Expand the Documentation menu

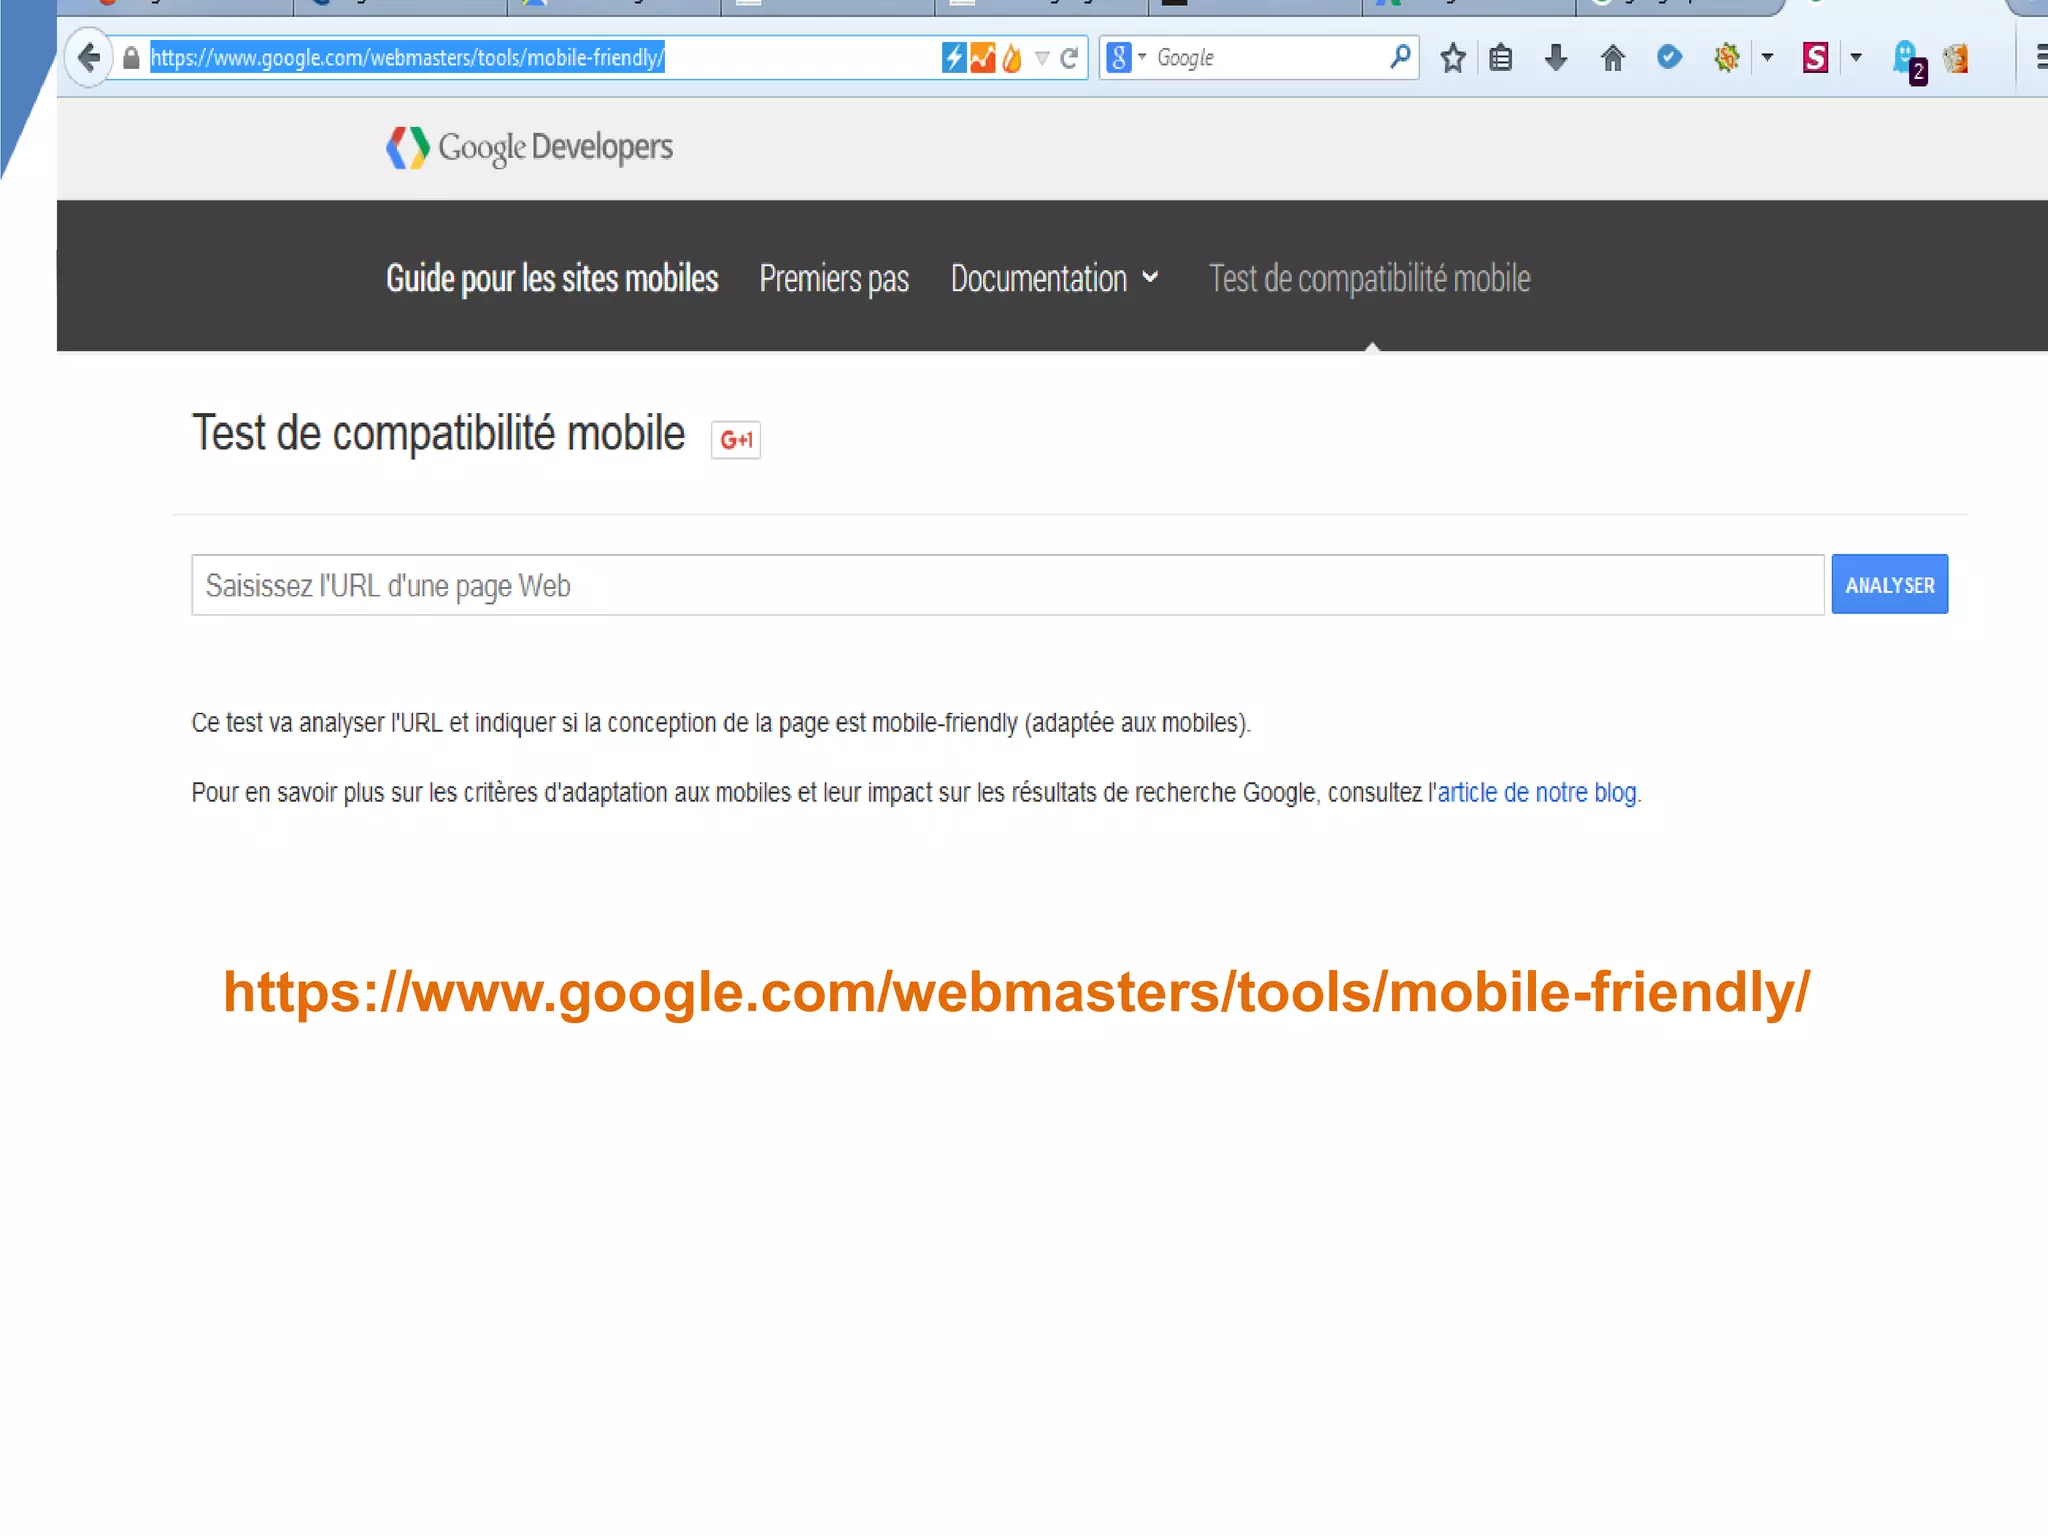[1055, 278]
